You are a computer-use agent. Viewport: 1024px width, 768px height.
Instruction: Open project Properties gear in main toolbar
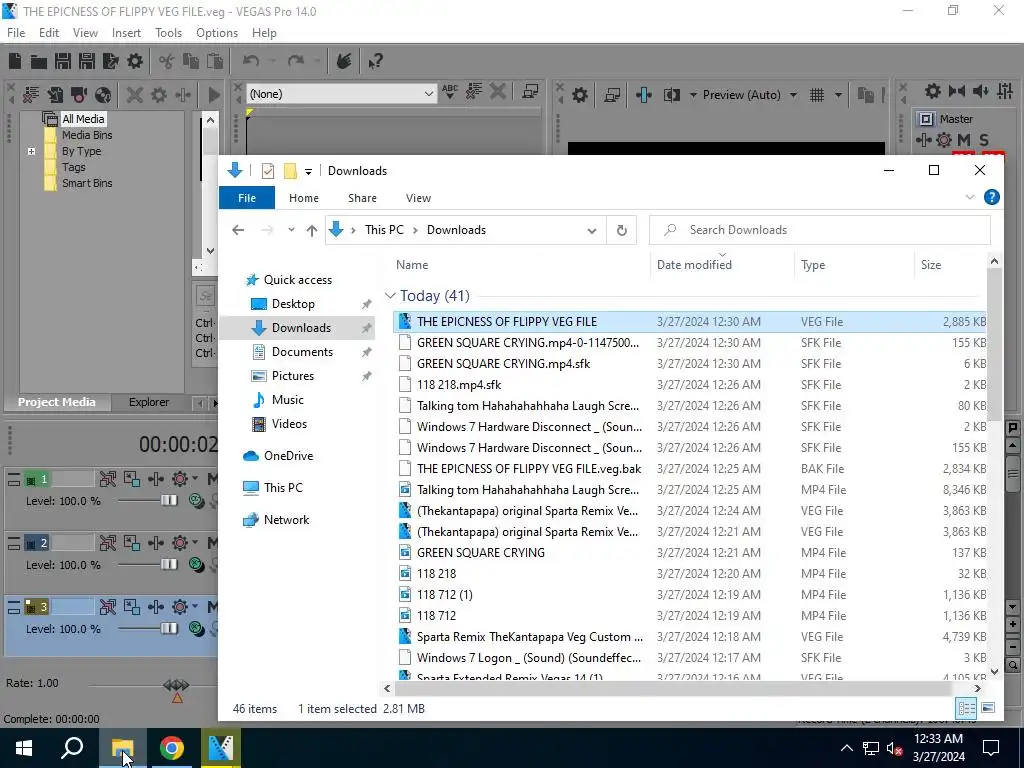(x=135, y=61)
